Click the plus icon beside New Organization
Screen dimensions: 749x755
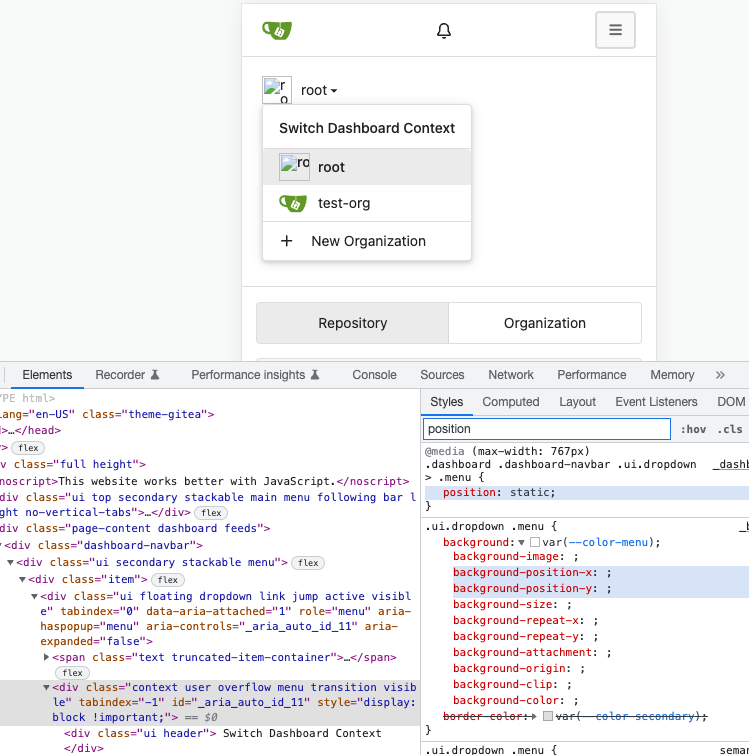286,241
